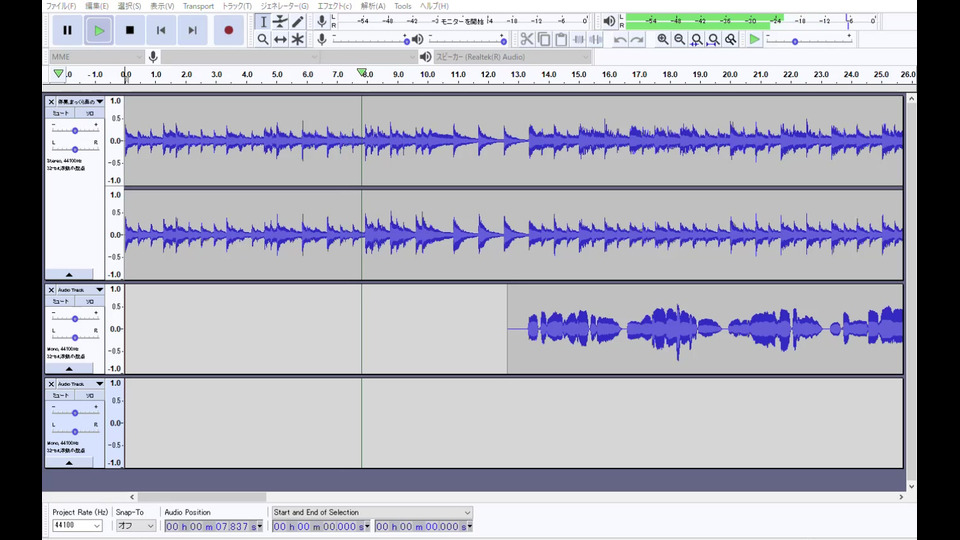Click the Stop playback button
Image resolution: width=960 pixels, height=540 pixels.
129,30
